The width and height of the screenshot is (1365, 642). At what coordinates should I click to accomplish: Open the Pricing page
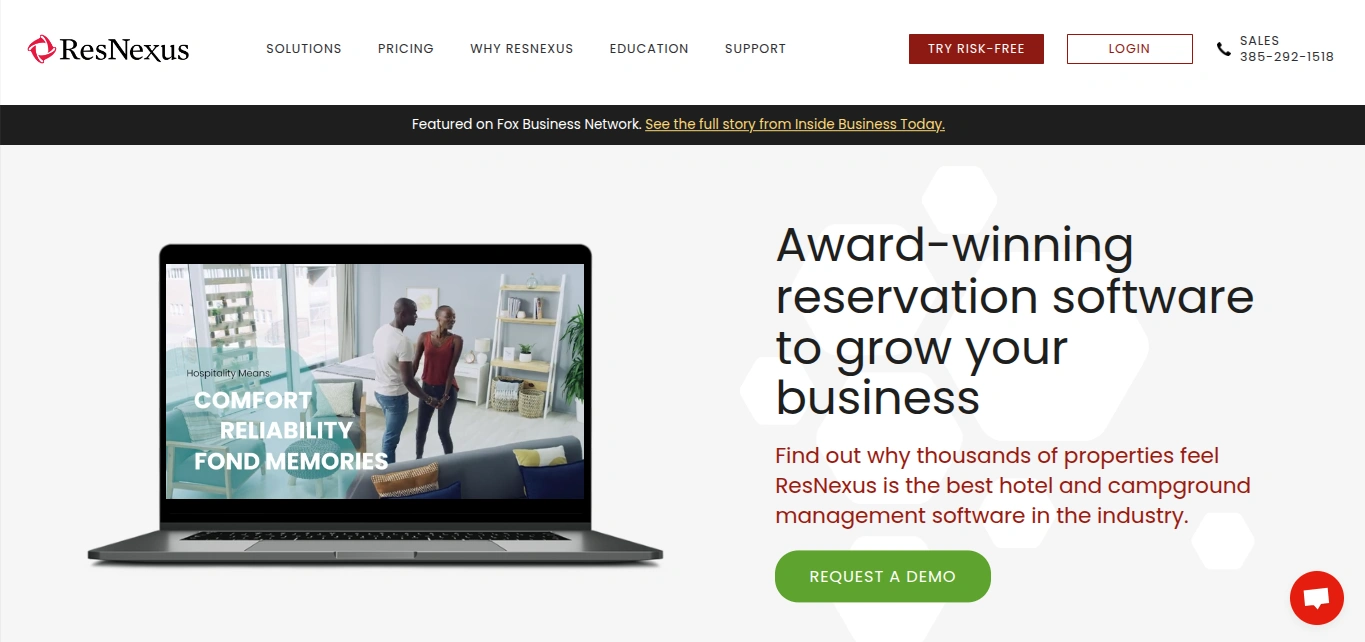coord(406,48)
